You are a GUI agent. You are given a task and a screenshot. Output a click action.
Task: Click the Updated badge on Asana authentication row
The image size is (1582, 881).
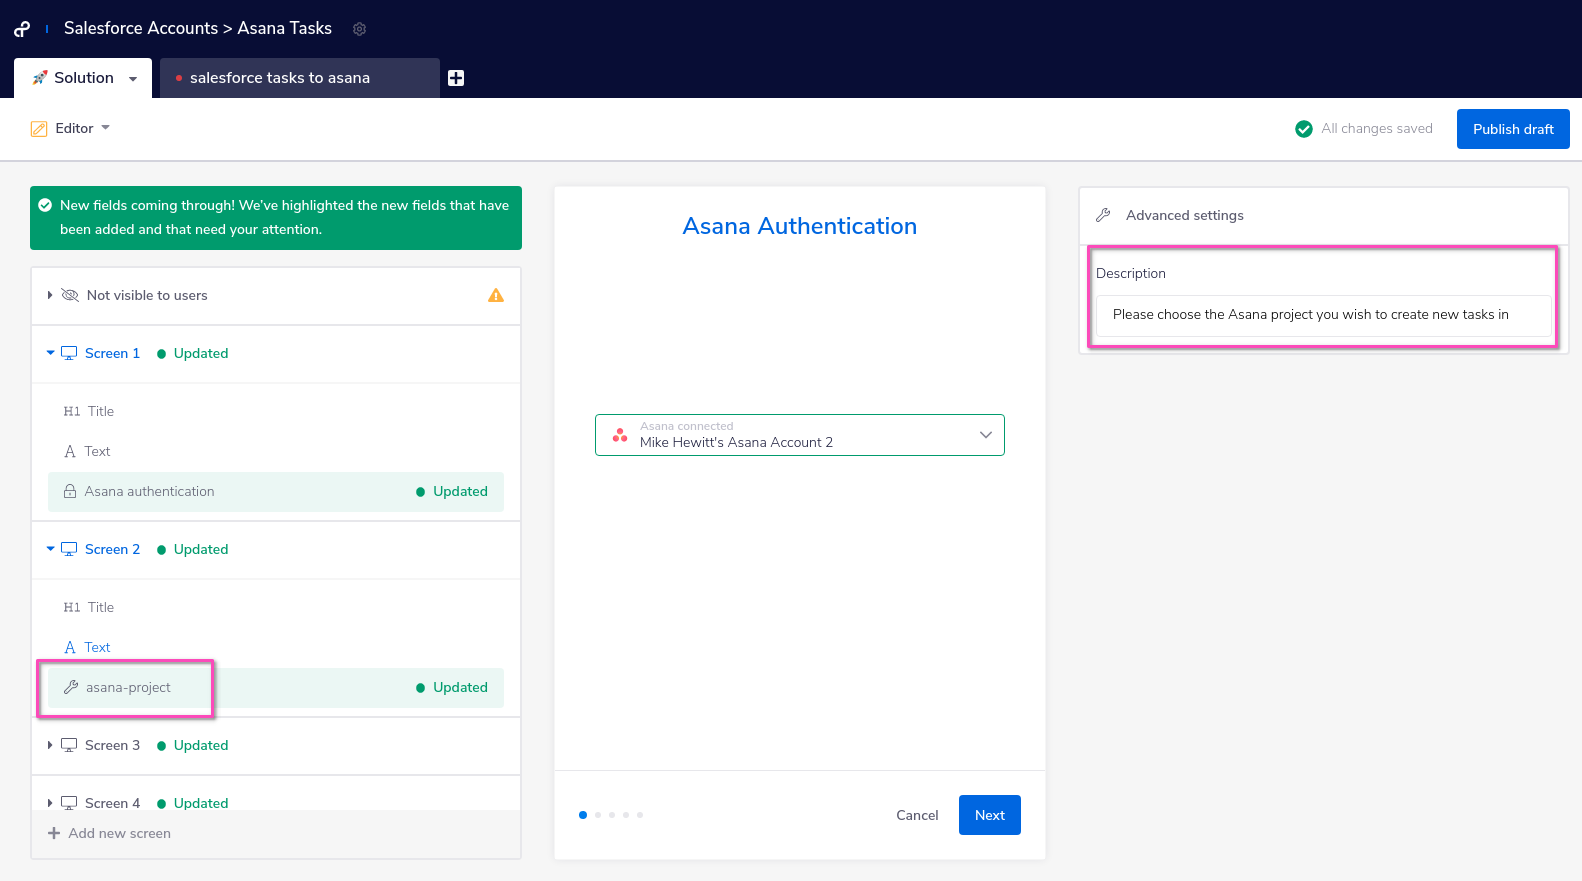pos(452,491)
